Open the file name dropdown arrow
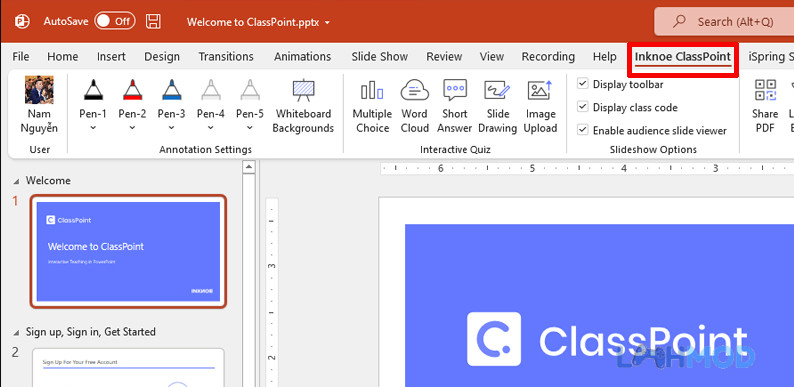 [327, 22]
